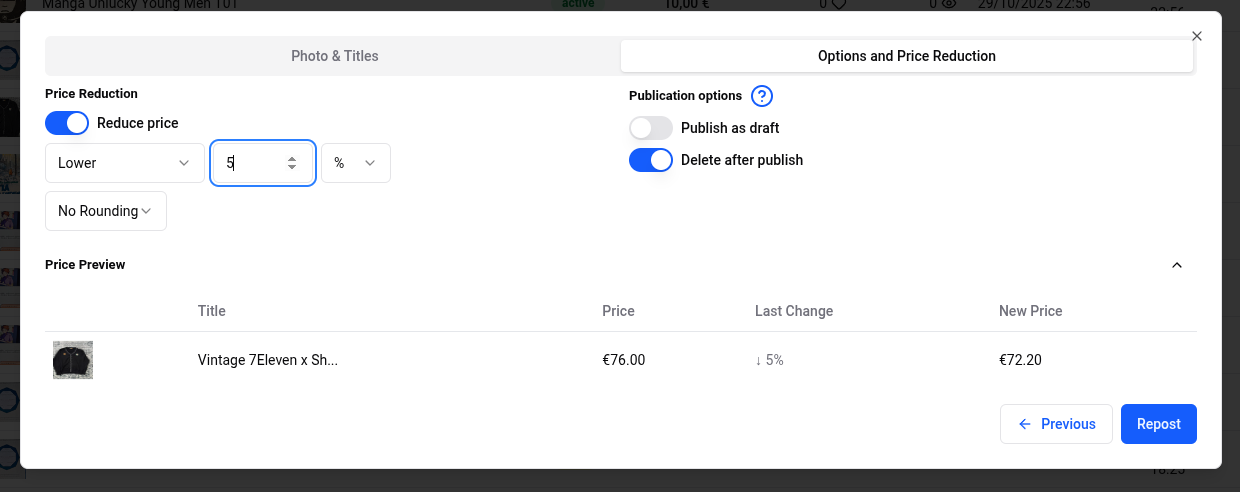Open the Publication options help icon

coord(762,96)
